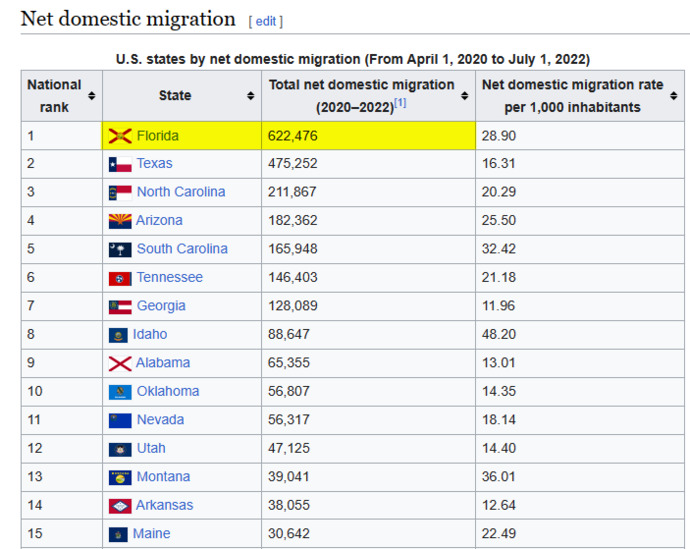This screenshot has height=549, width=690.
Task: Open the Idaho article link
Action: (150, 334)
